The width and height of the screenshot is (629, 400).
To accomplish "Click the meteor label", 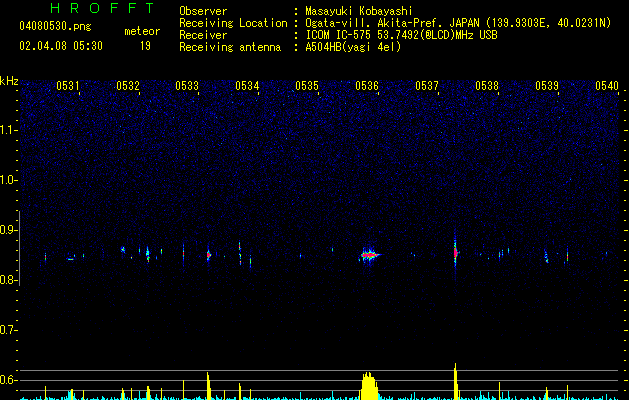I will pos(142,31).
